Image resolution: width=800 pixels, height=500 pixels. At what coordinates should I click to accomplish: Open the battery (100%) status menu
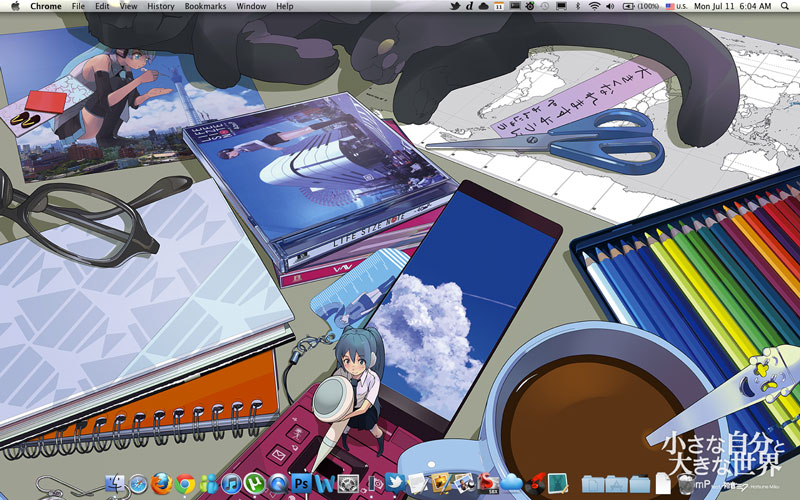tap(641, 6)
